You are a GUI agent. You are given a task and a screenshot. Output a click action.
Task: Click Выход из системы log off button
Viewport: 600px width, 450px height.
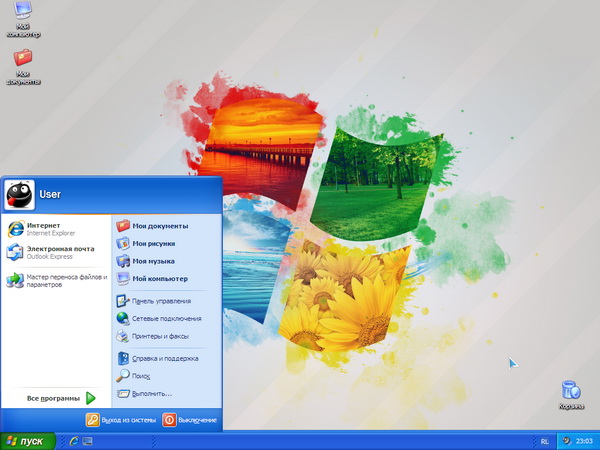[121, 420]
